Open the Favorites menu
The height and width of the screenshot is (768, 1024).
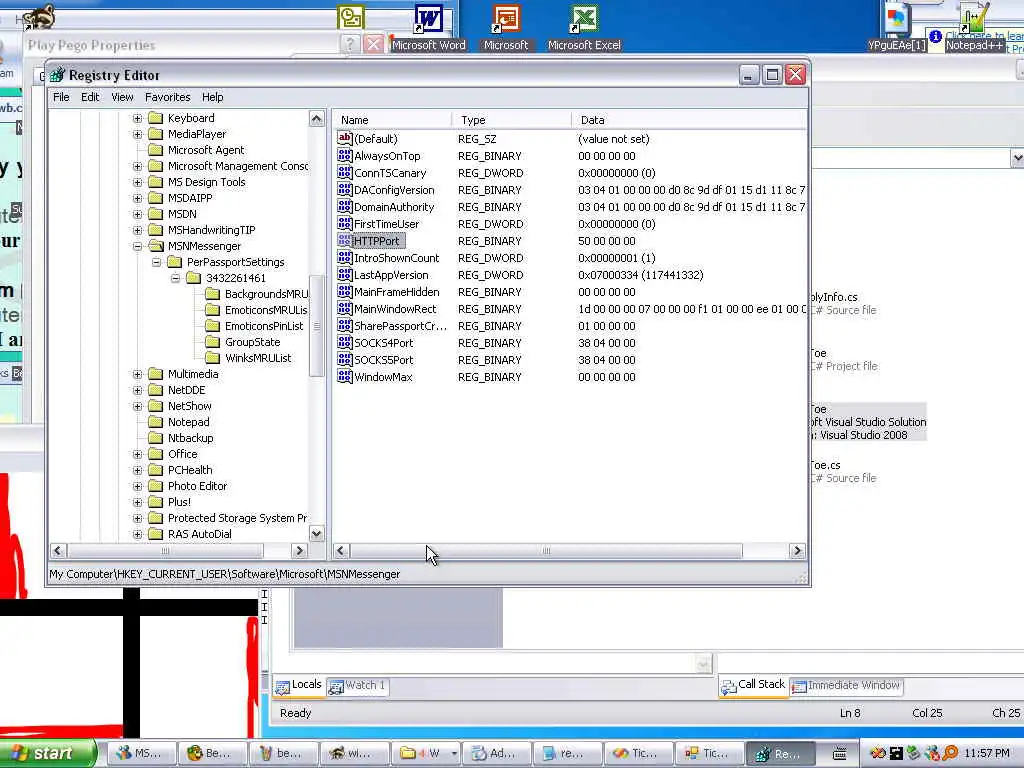(x=168, y=97)
